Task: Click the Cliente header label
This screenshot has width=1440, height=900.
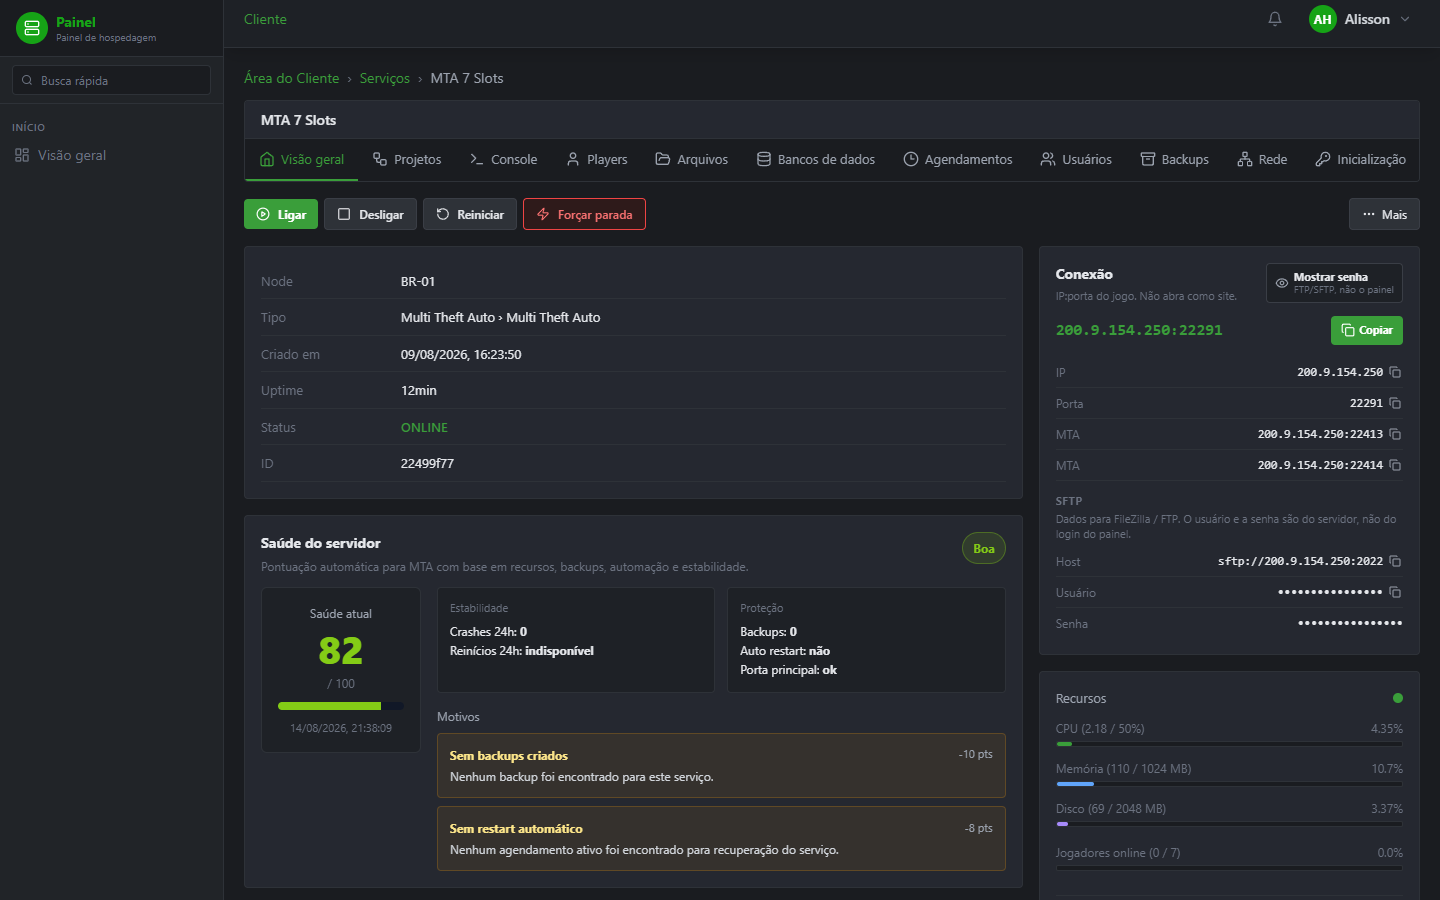Action: 265,19
